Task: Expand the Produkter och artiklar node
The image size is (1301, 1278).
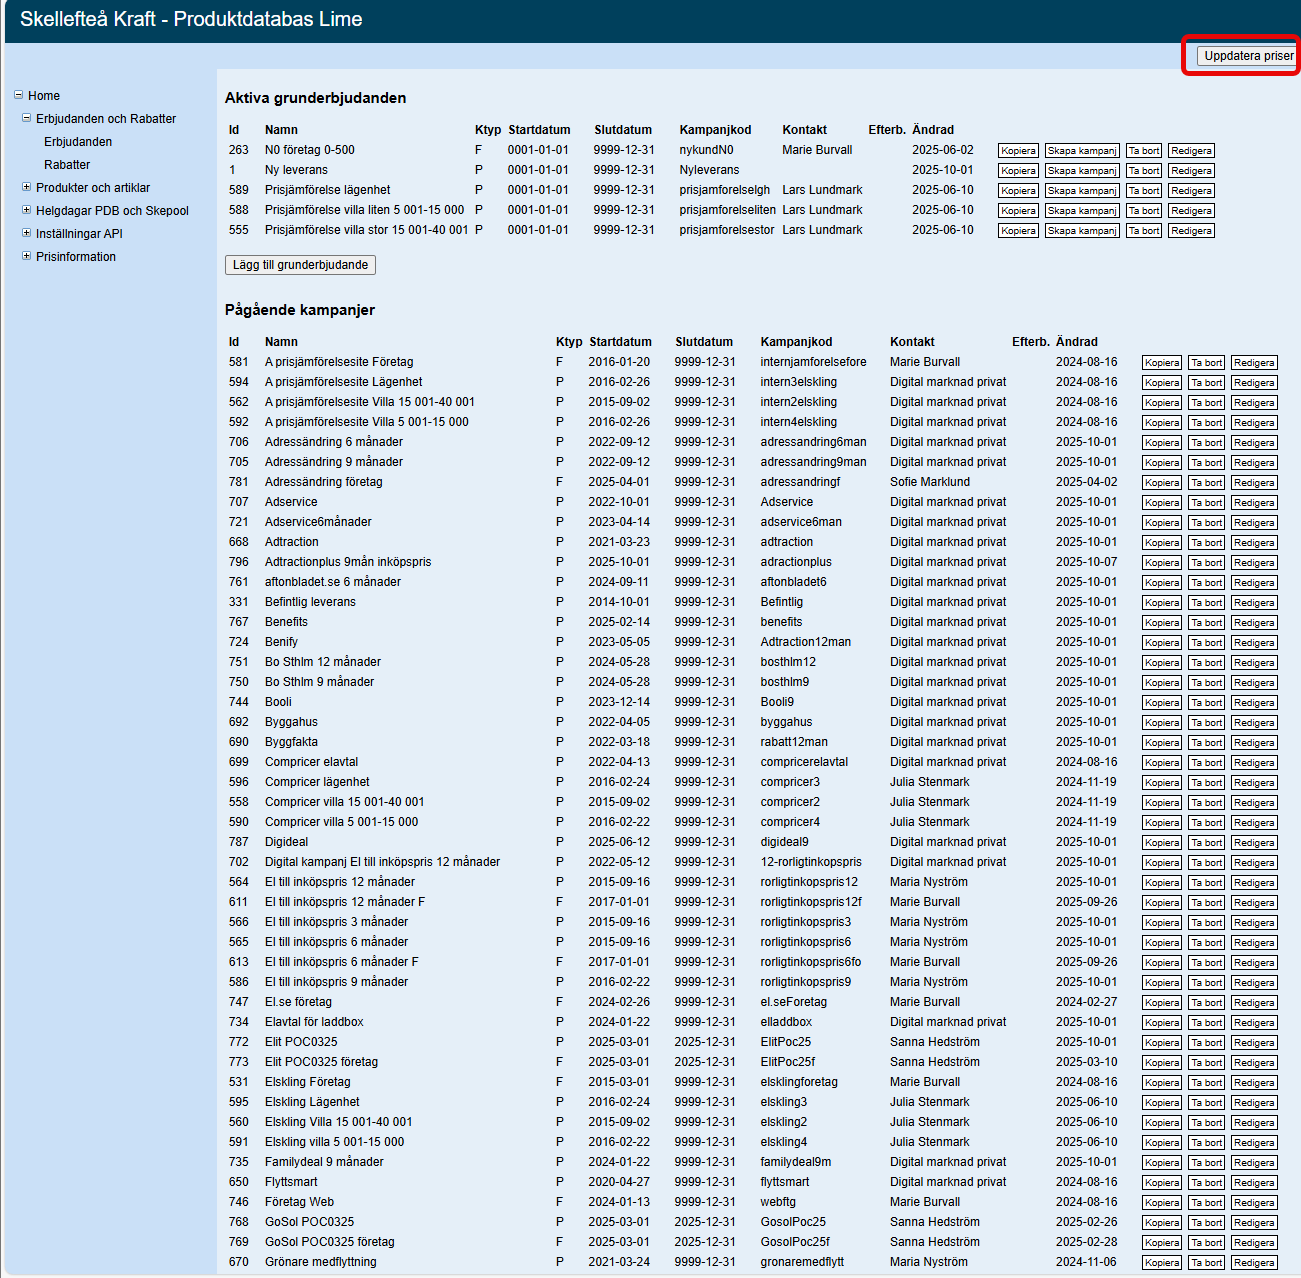Action: point(27,187)
